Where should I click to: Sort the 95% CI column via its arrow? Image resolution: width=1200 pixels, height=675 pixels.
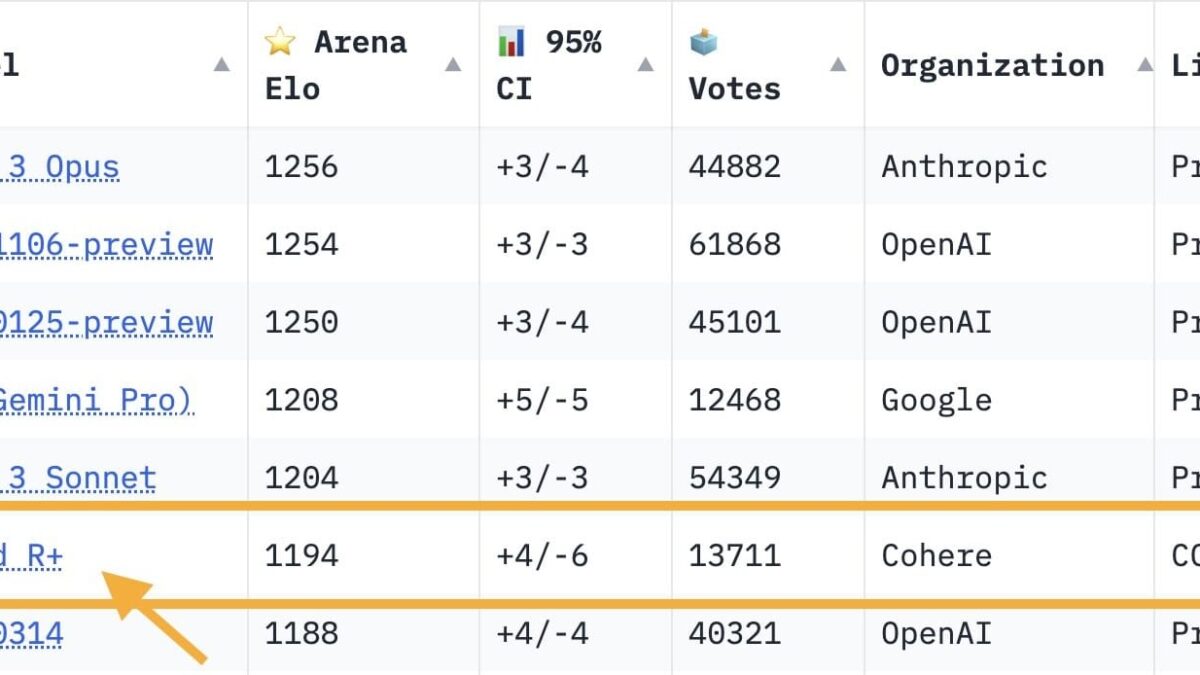point(645,65)
